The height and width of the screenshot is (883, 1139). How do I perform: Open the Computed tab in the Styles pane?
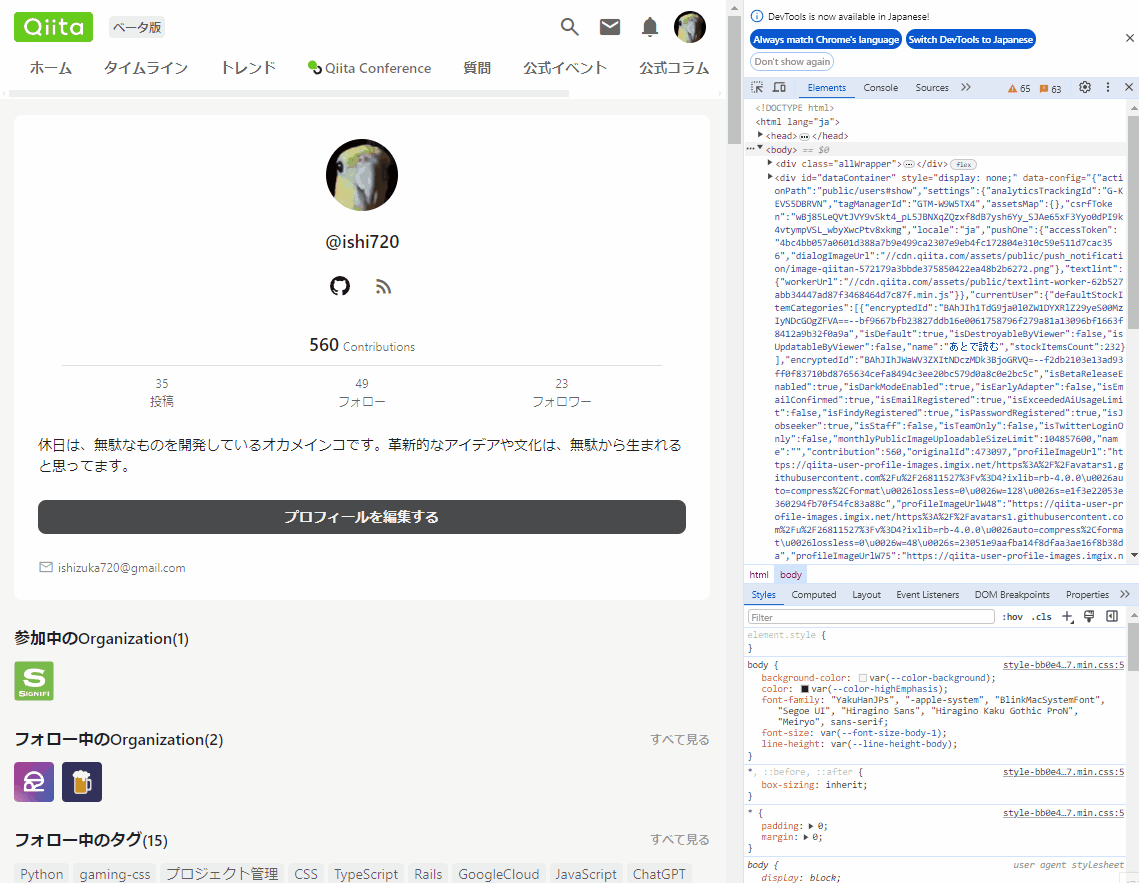(x=814, y=594)
